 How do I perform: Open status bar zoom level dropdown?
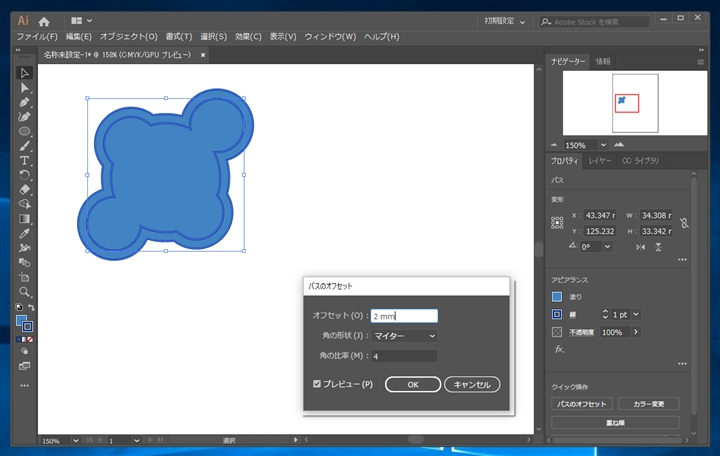(x=75, y=440)
